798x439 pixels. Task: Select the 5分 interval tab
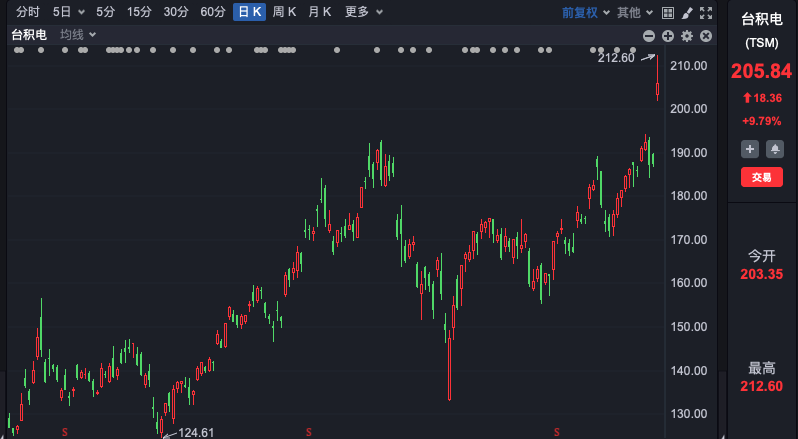(105, 12)
